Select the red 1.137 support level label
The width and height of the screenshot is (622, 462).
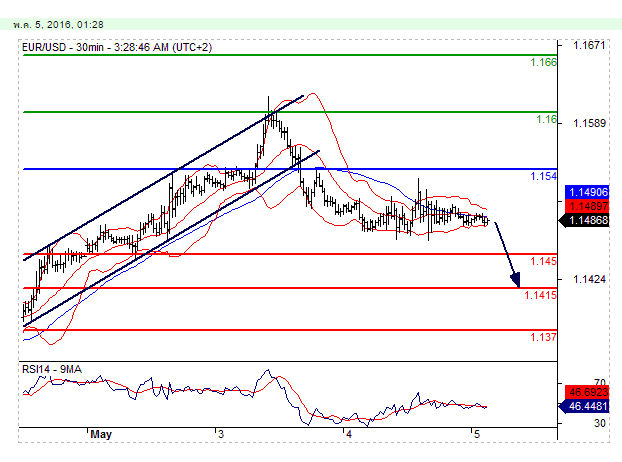tap(543, 337)
